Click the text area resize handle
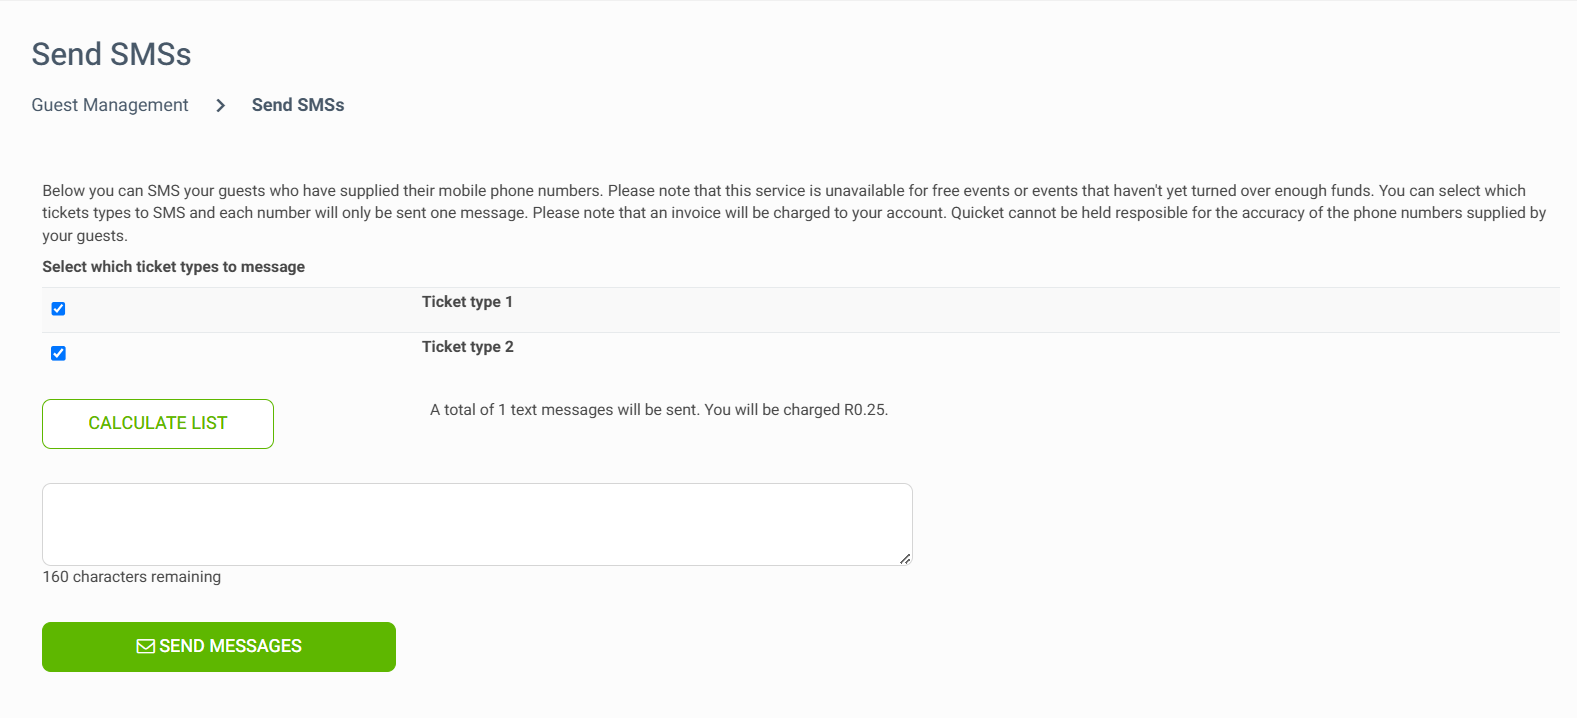The width and height of the screenshot is (1577, 718). pos(905,559)
